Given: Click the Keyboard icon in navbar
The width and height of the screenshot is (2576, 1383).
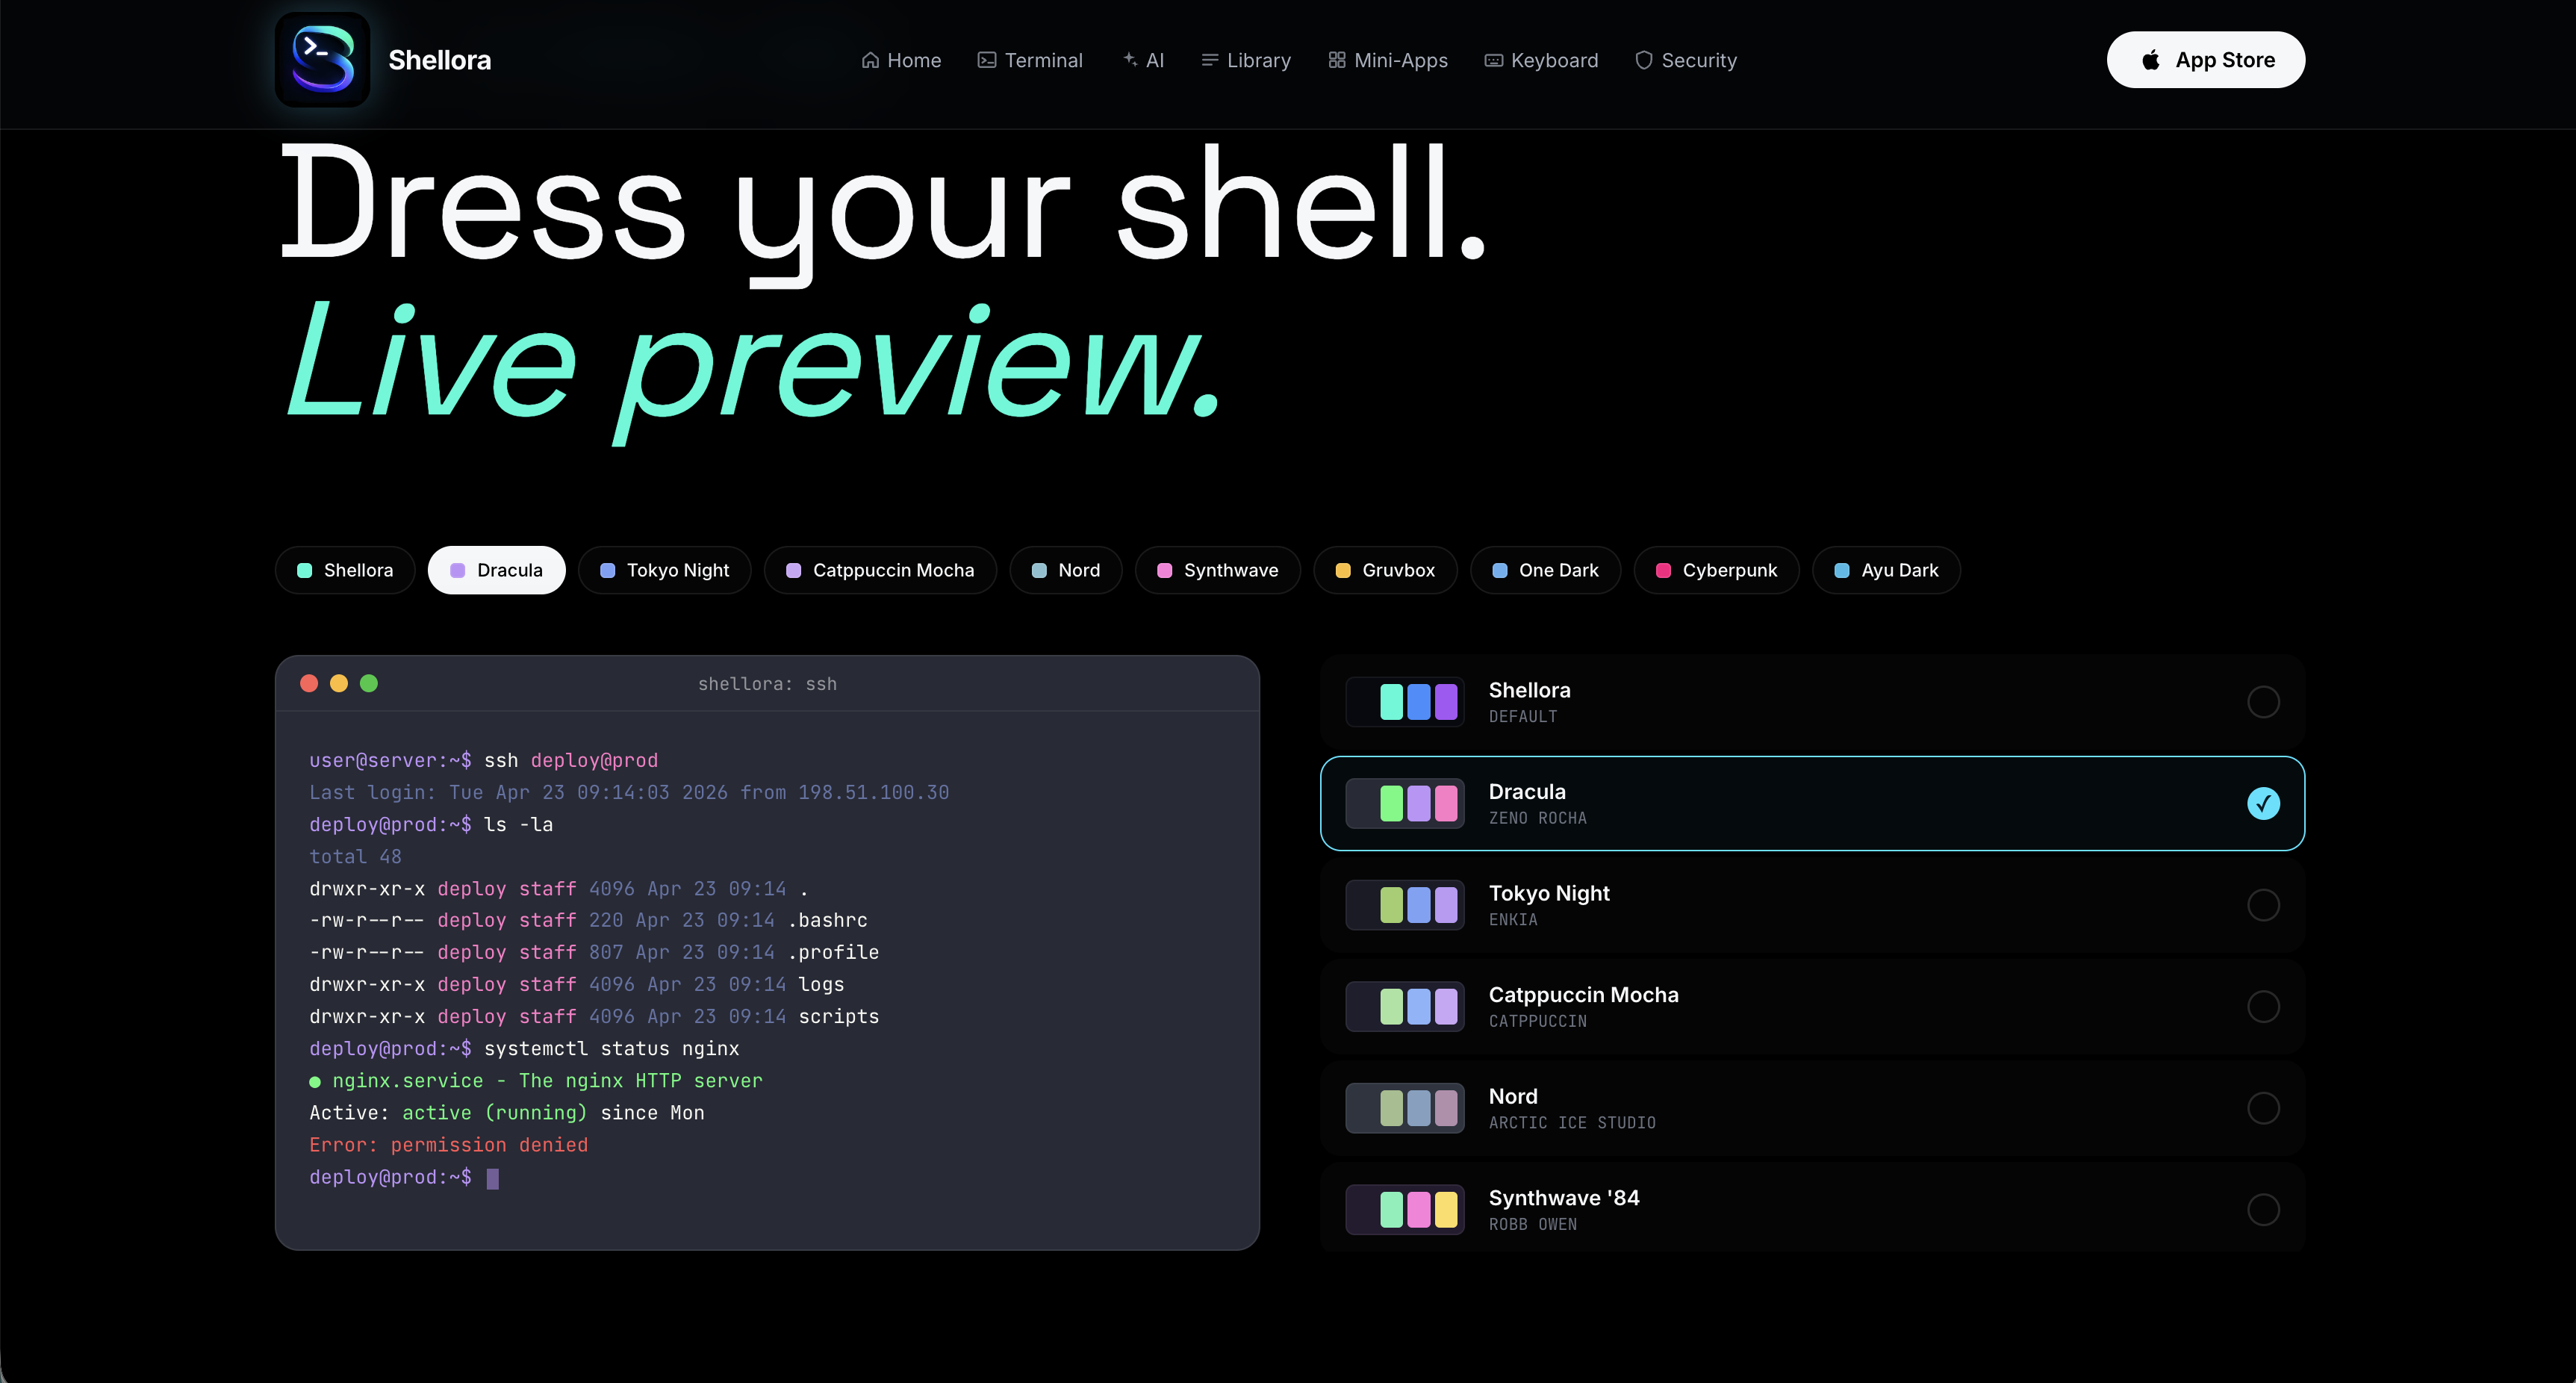Looking at the screenshot, I should coord(1493,60).
